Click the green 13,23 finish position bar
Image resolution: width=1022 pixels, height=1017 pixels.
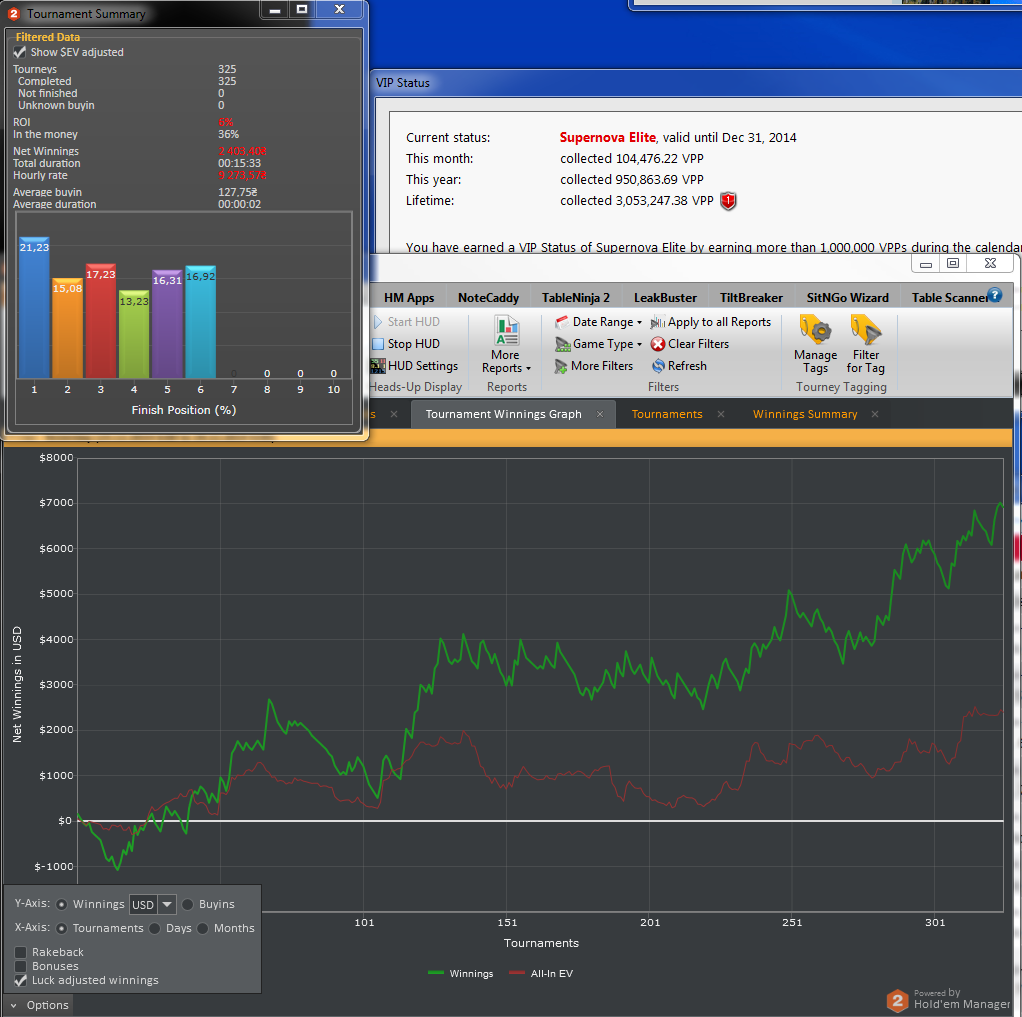tap(134, 334)
